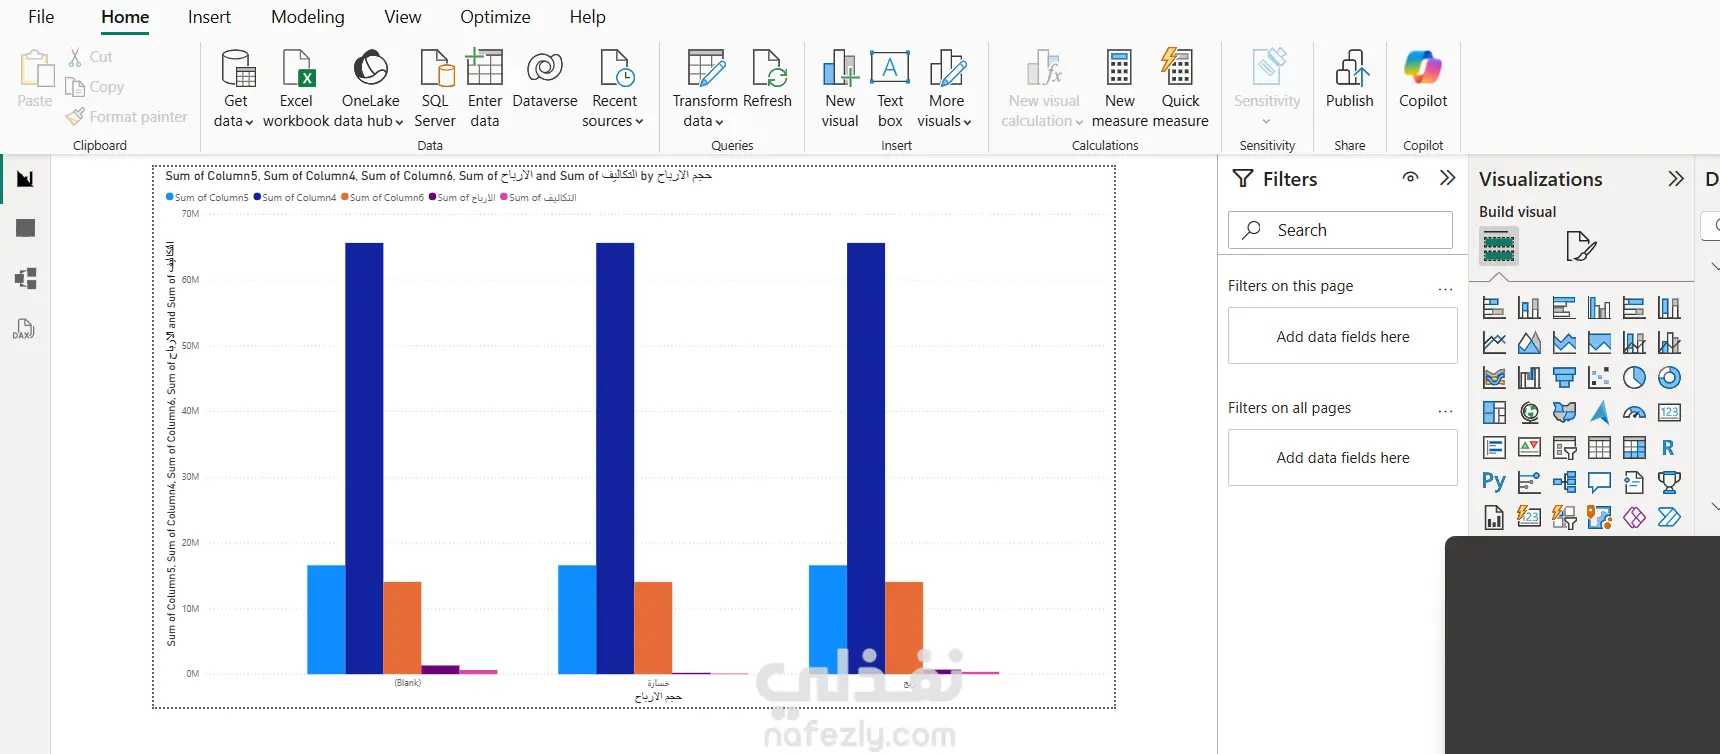Select the Funnel visual
This screenshot has height=754, width=1720.
(1564, 378)
